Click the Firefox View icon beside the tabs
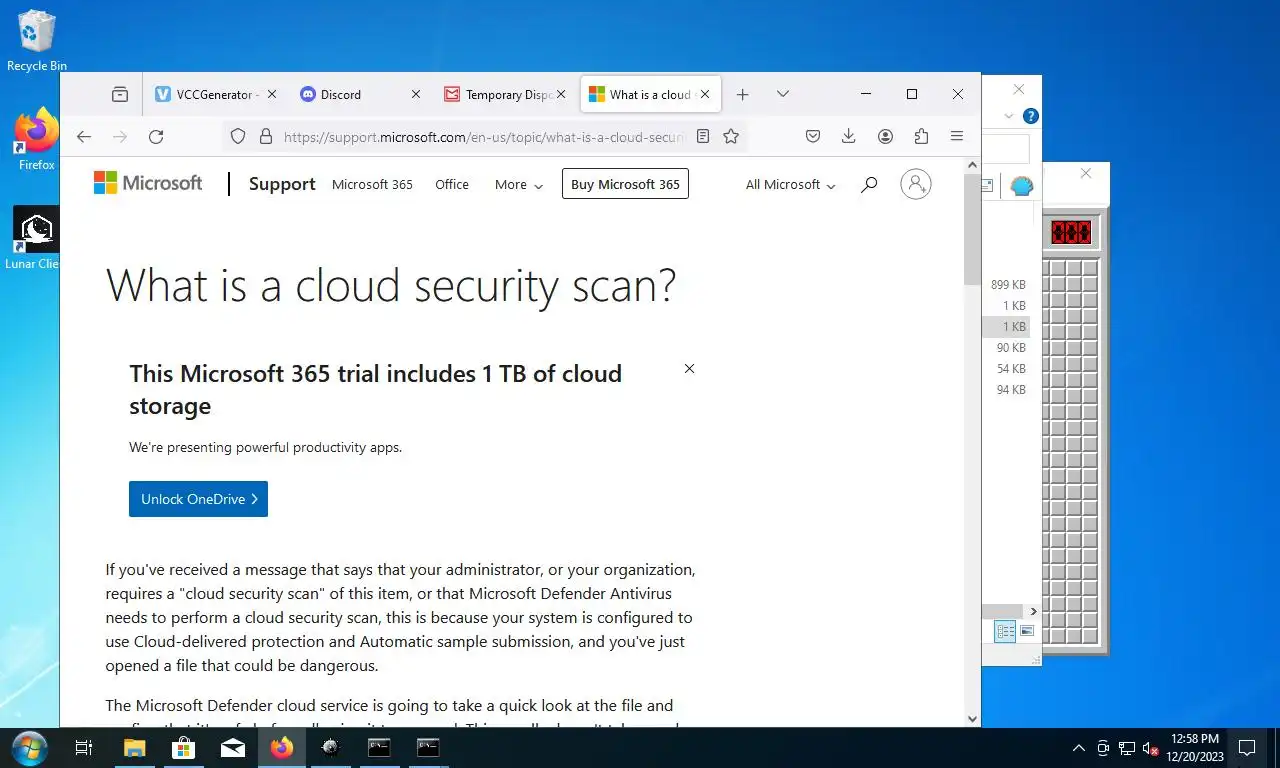The width and height of the screenshot is (1280, 768). click(x=120, y=94)
